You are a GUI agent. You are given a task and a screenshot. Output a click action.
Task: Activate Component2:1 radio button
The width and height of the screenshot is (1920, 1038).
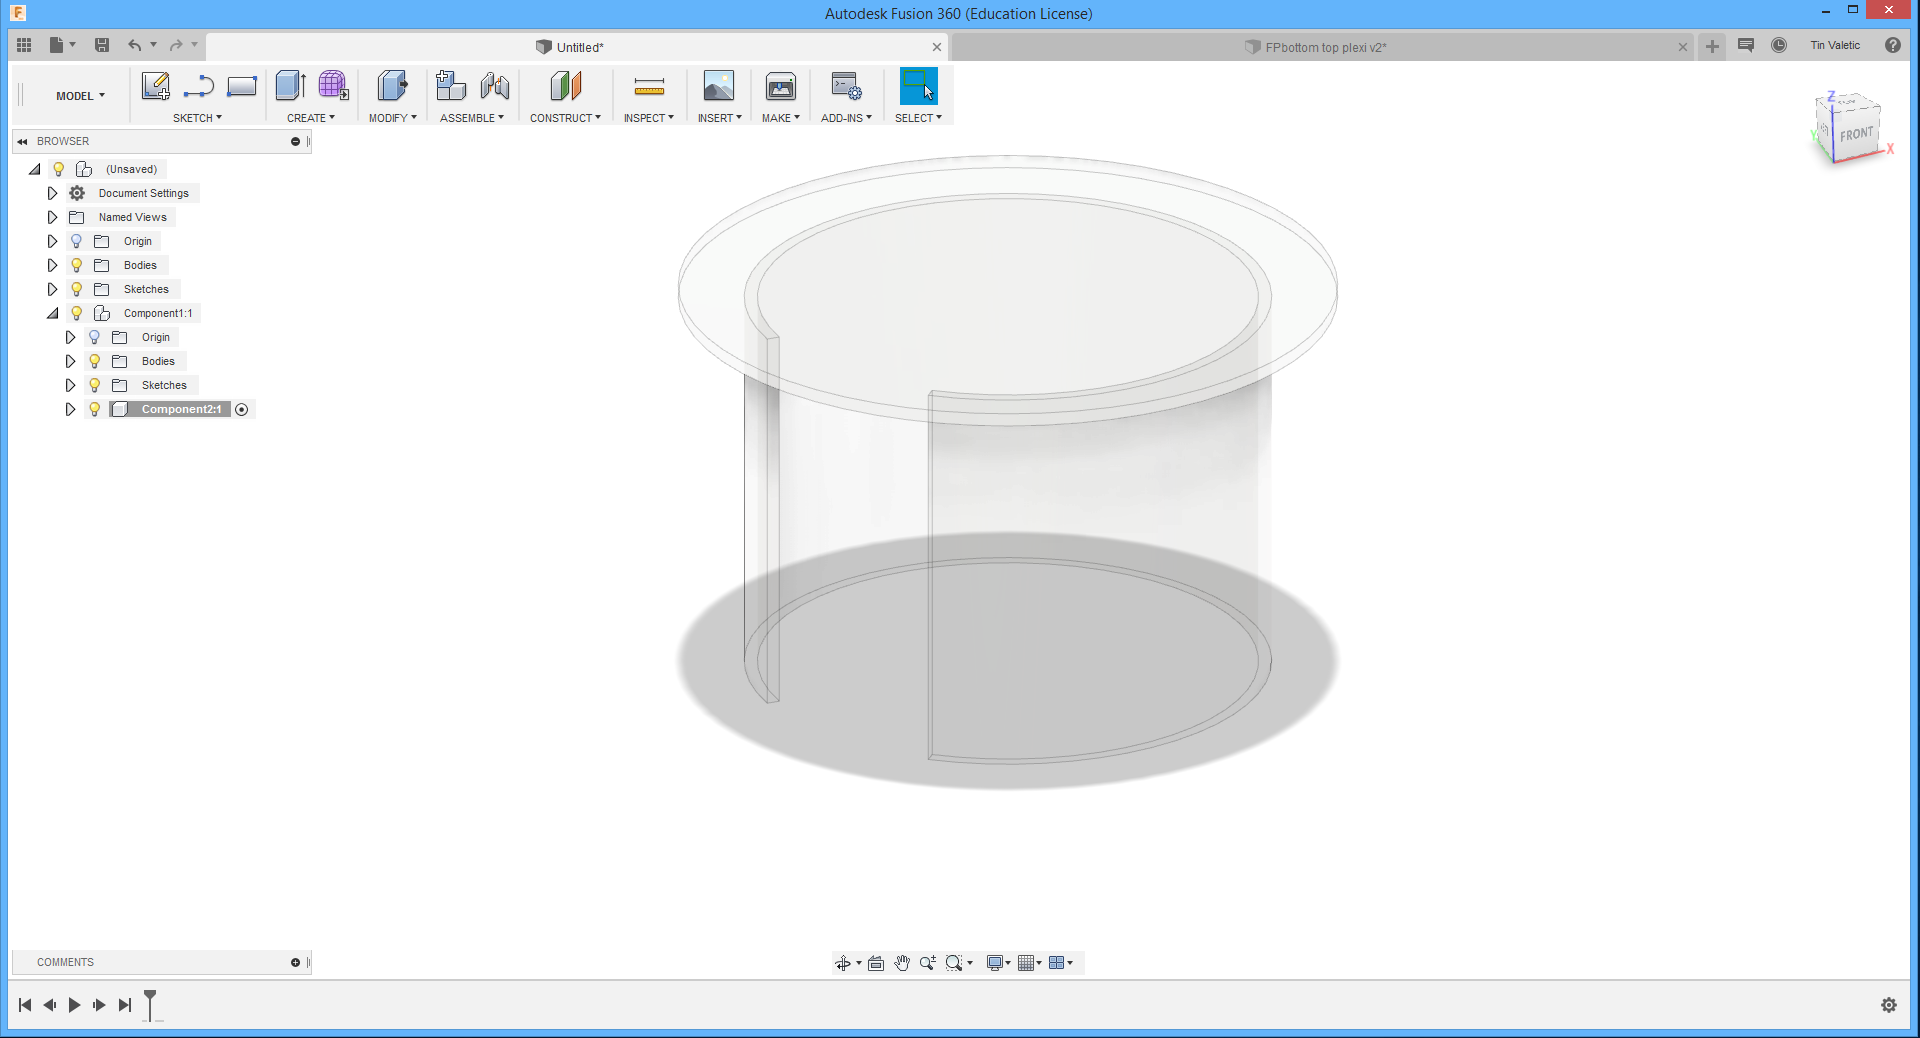(x=242, y=409)
